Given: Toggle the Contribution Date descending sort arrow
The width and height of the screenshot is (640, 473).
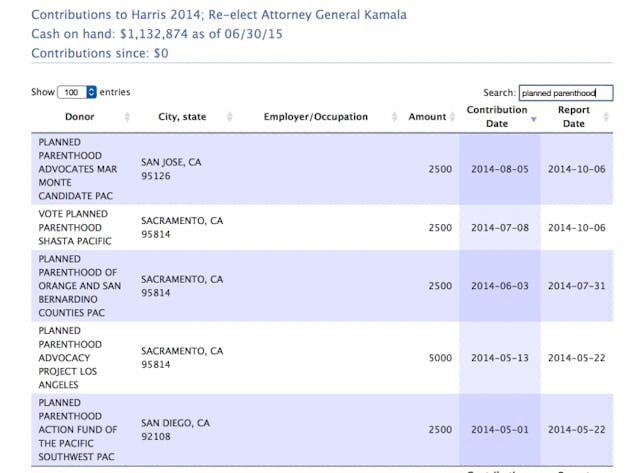Looking at the screenshot, I should [x=534, y=118].
